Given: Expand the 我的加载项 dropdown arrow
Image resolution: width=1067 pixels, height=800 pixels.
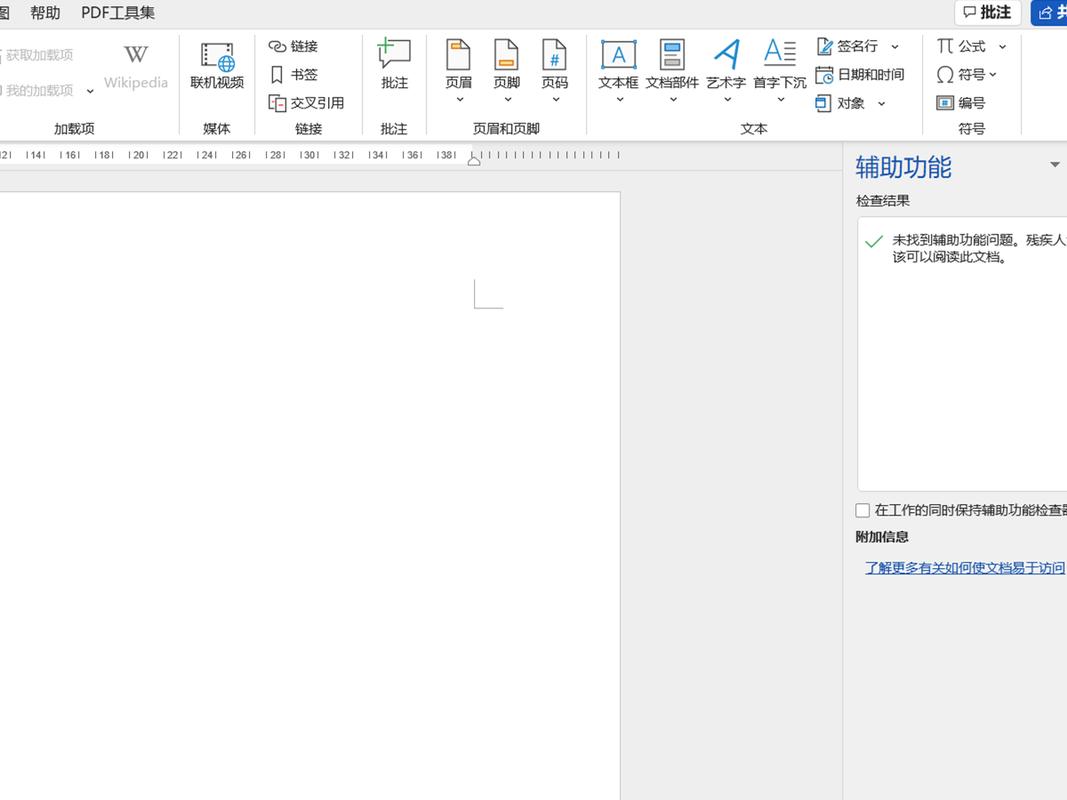Looking at the screenshot, I should point(90,91).
